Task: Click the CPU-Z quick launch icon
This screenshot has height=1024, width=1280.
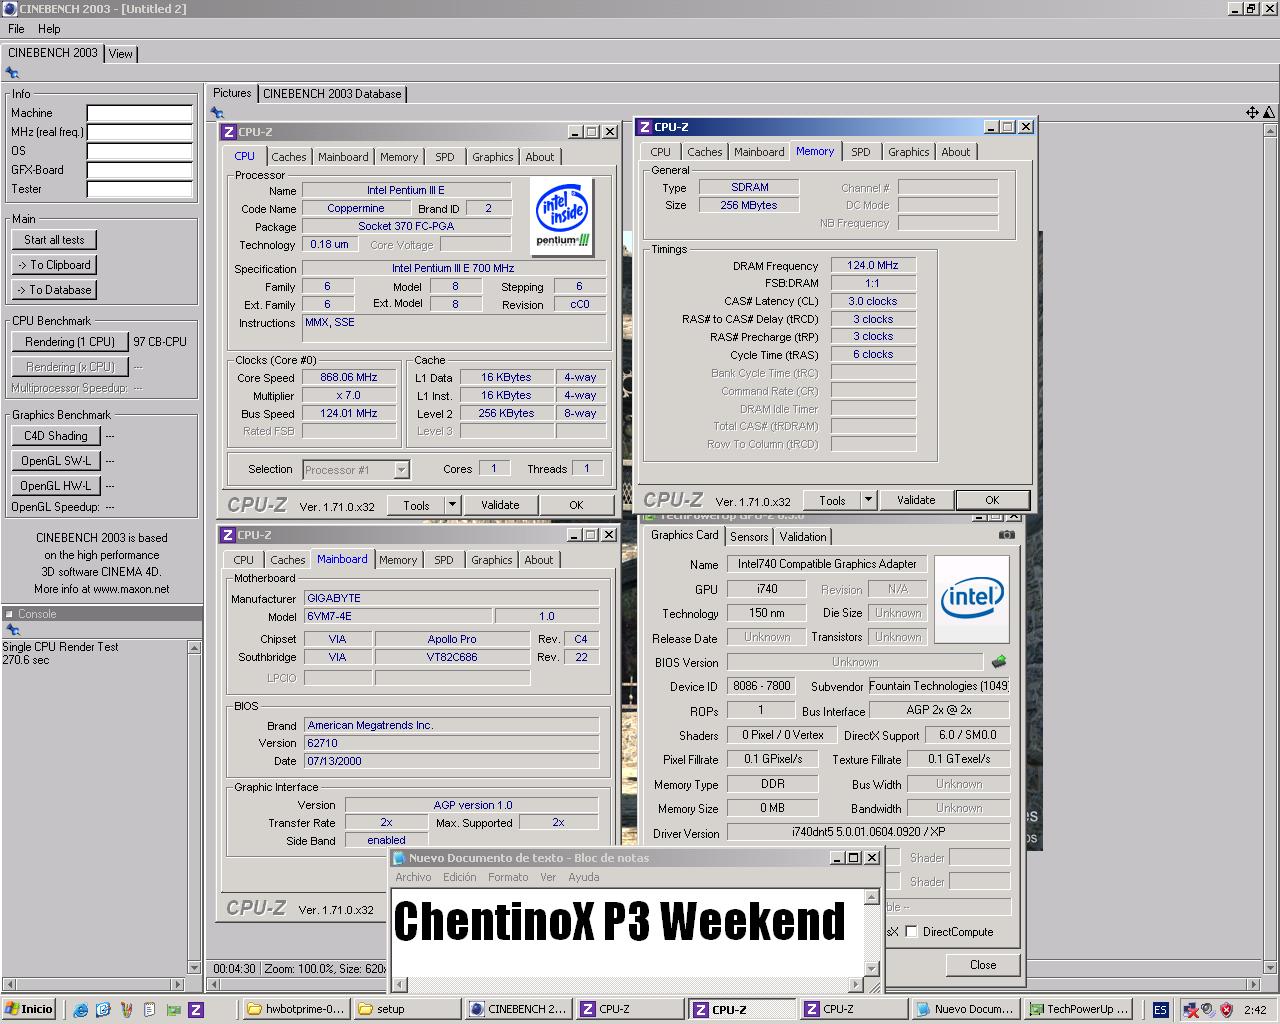Action: click(x=196, y=1009)
